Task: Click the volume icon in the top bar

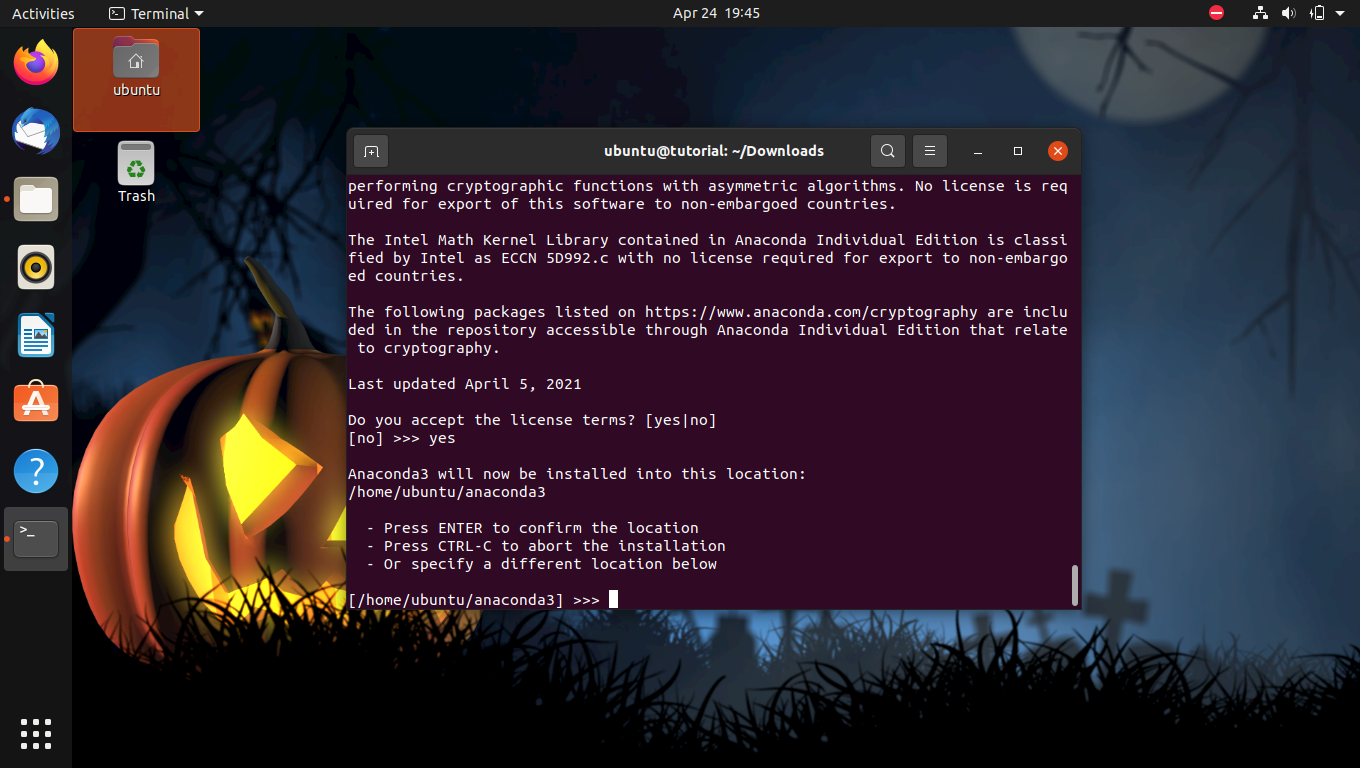Action: [1289, 13]
